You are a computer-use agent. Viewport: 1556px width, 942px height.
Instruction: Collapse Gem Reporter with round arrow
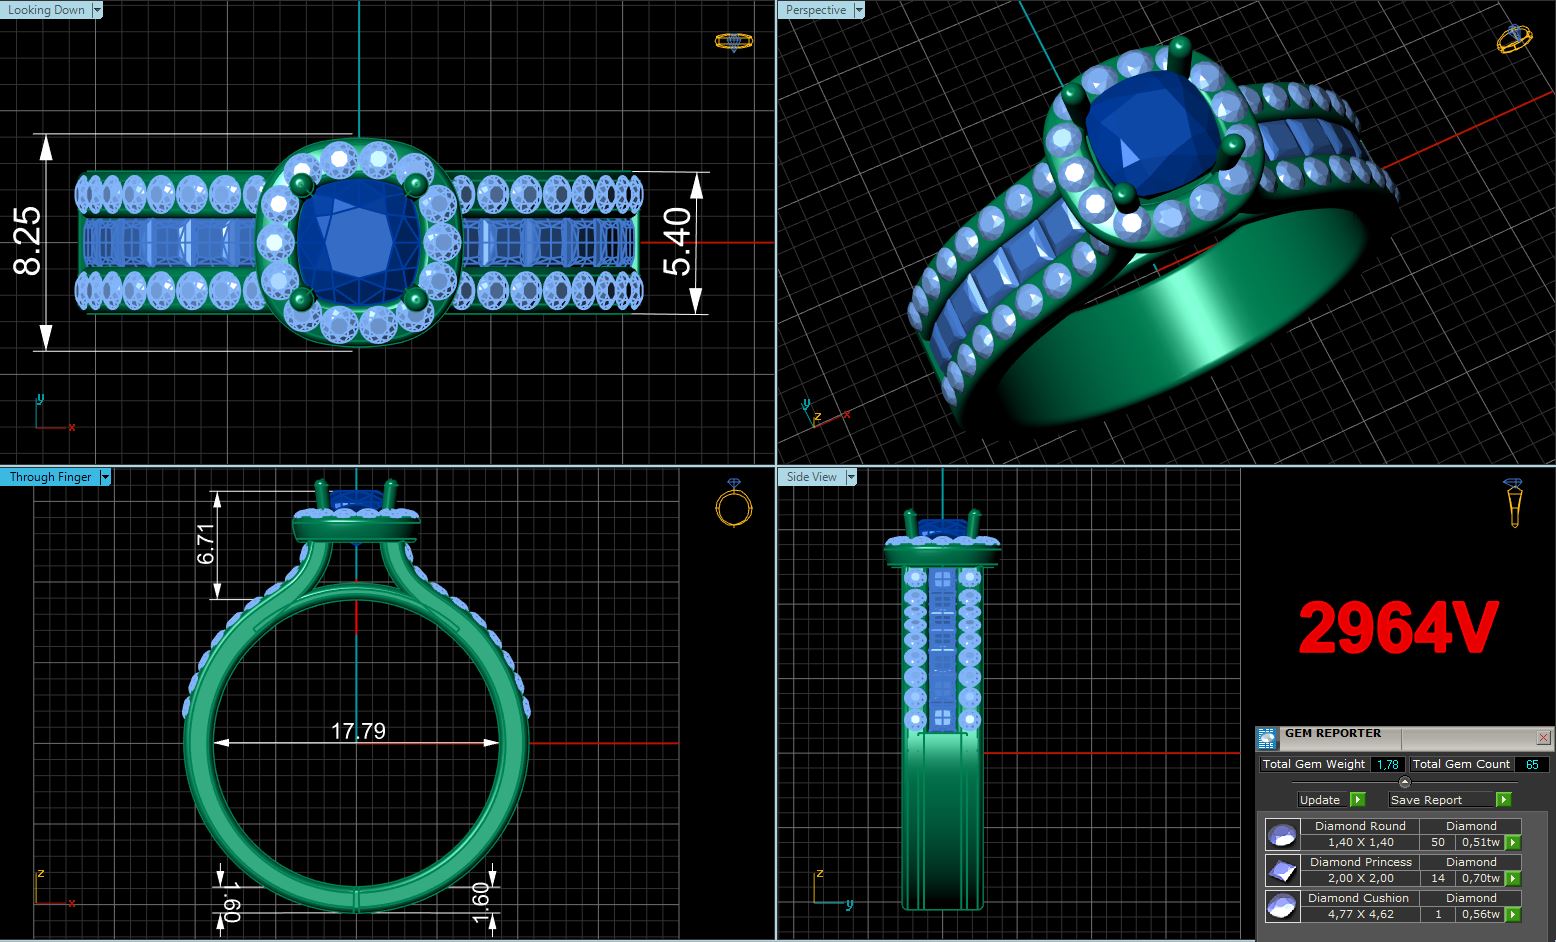[1404, 782]
